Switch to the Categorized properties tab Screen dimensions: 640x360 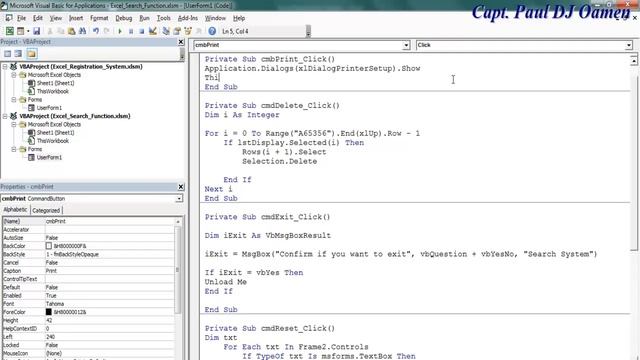[46, 210]
